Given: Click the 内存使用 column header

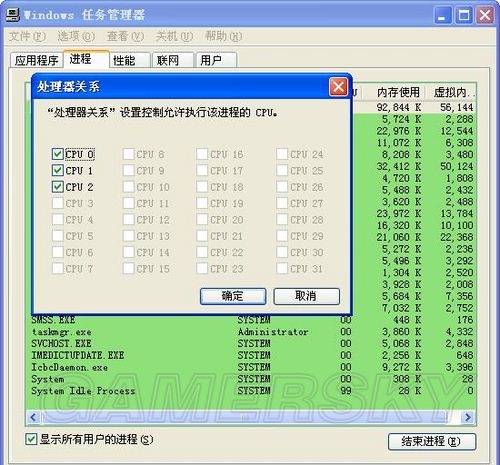Looking at the screenshot, I should tap(397, 92).
